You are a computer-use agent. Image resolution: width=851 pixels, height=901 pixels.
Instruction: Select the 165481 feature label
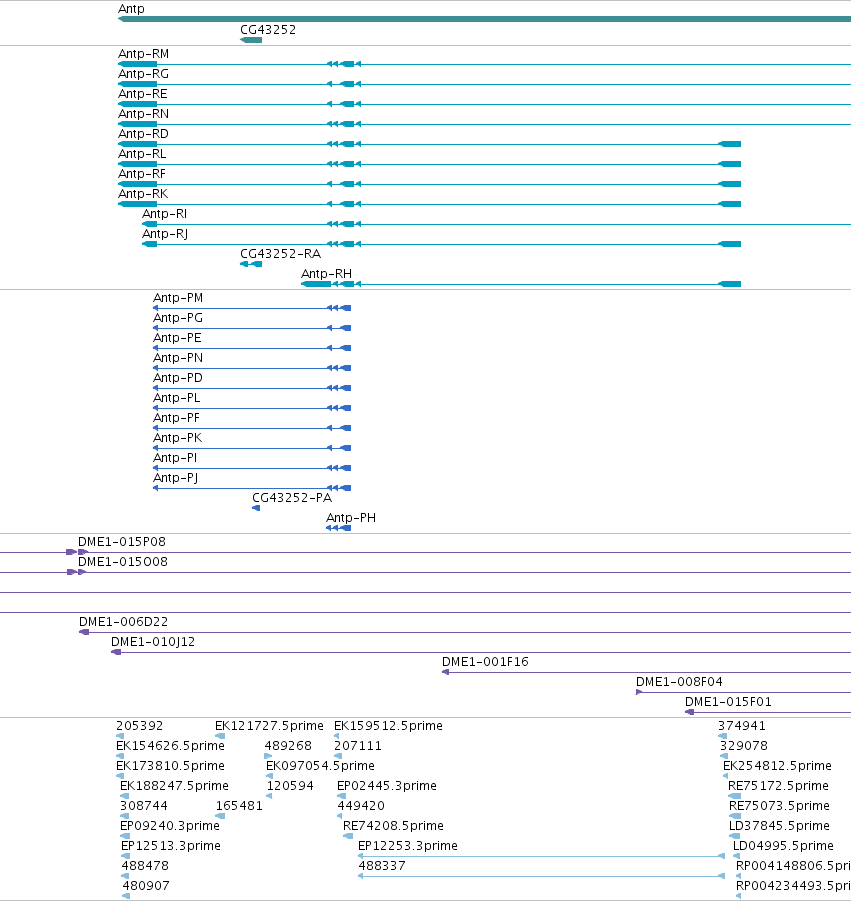point(239,806)
